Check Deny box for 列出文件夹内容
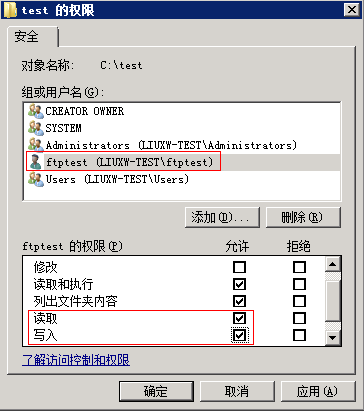This screenshot has width=364, height=411. point(299,301)
